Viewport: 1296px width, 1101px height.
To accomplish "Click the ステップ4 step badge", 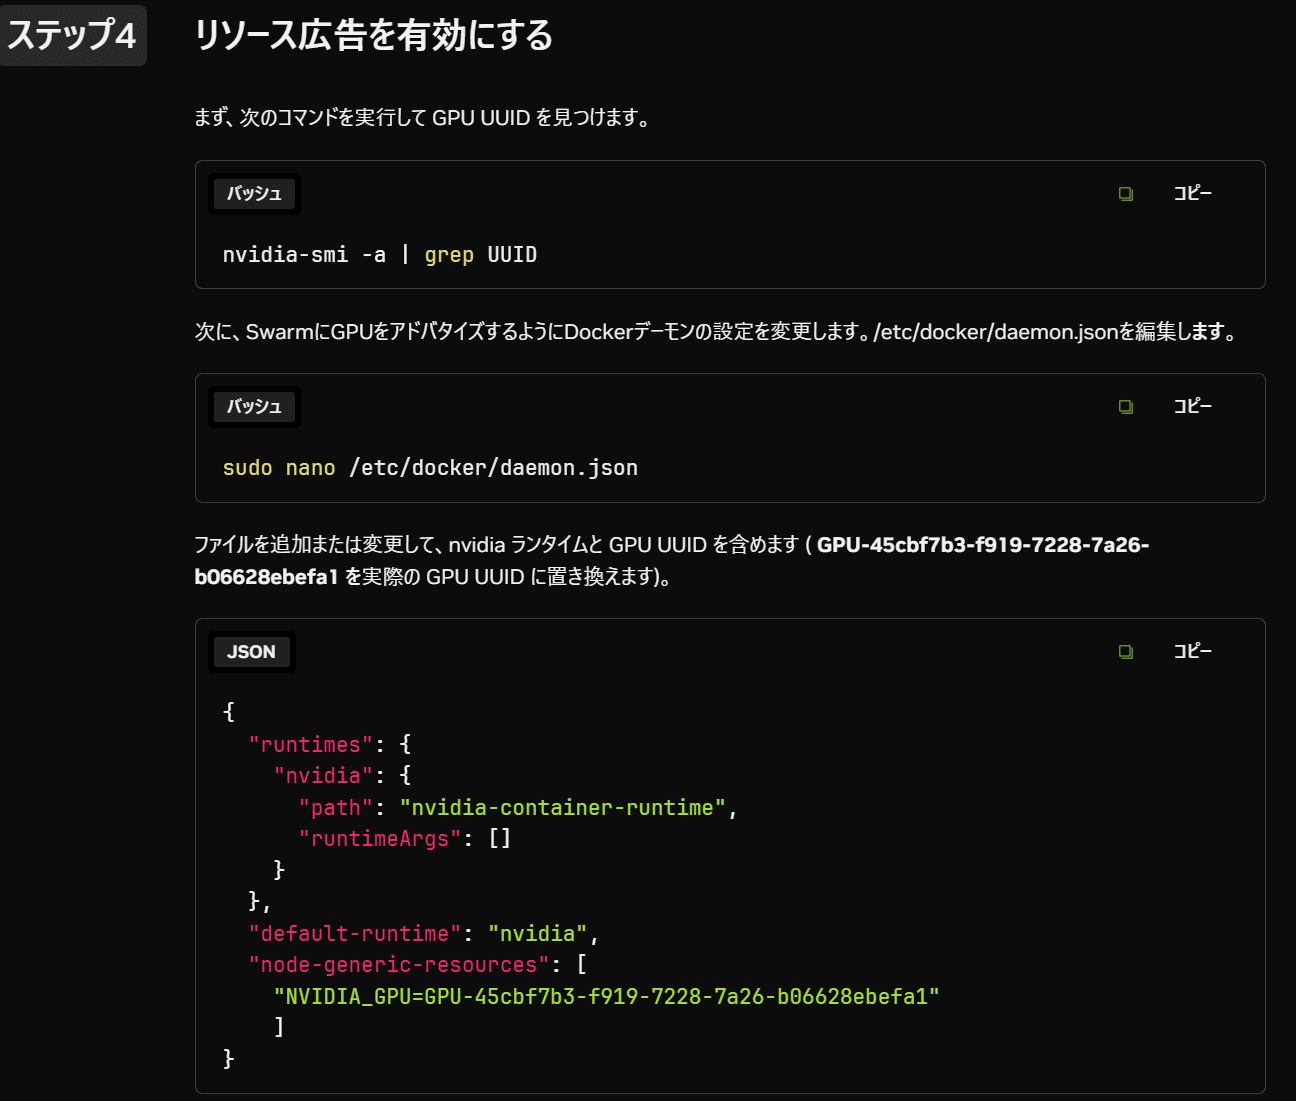I will (x=73, y=34).
